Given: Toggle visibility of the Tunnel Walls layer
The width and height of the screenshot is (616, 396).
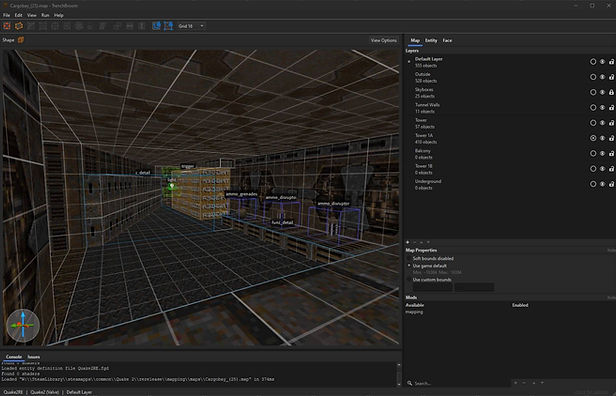Looking at the screenshot, I should point(602,108).
